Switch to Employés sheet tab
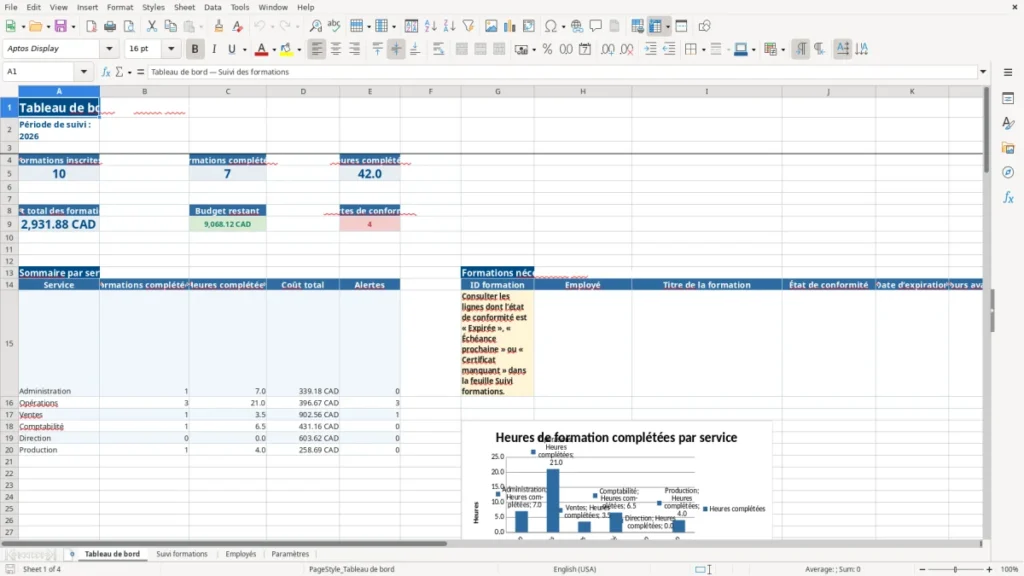1024x576 pixels. coord(240,554)
